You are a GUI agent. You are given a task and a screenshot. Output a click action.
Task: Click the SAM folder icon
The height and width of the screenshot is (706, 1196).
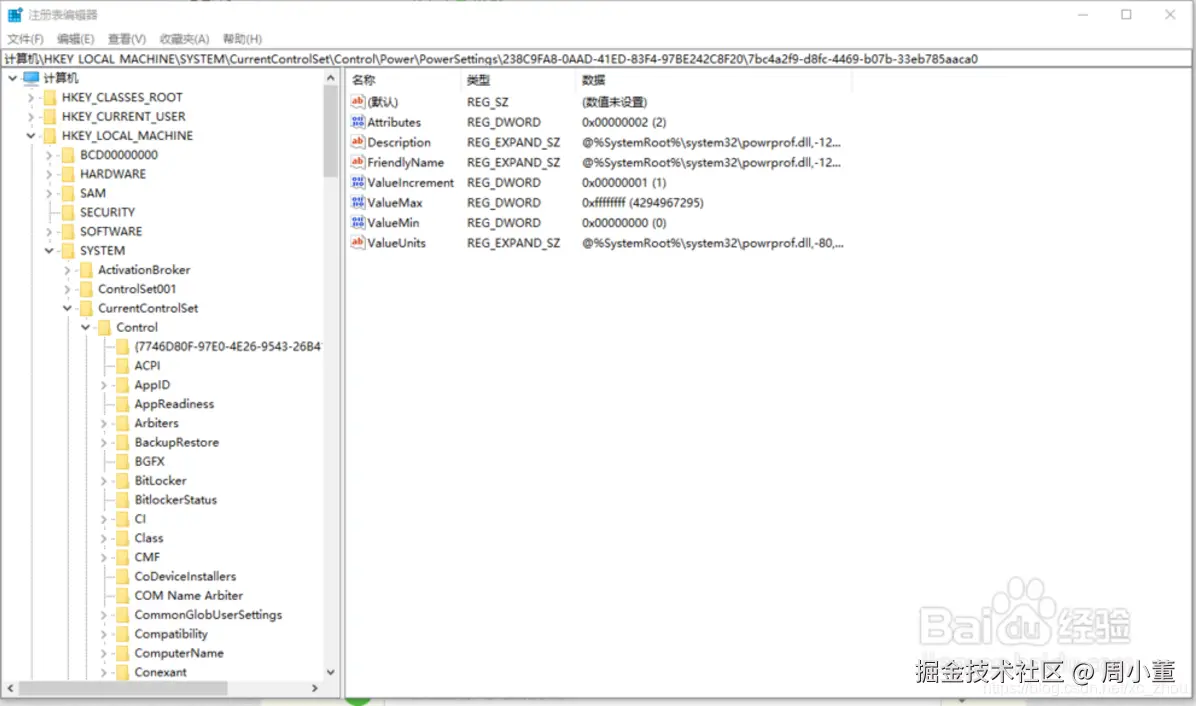pos(69,193)
